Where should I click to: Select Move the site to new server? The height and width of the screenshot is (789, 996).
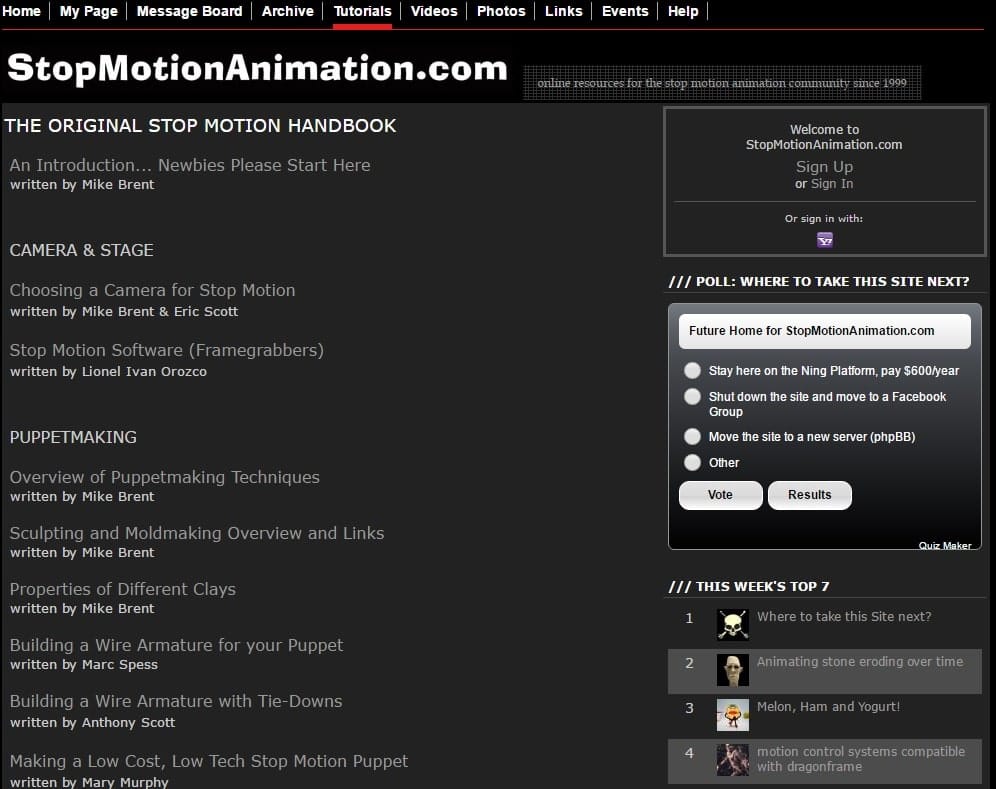pyautogui.click(x=692, y=437)
